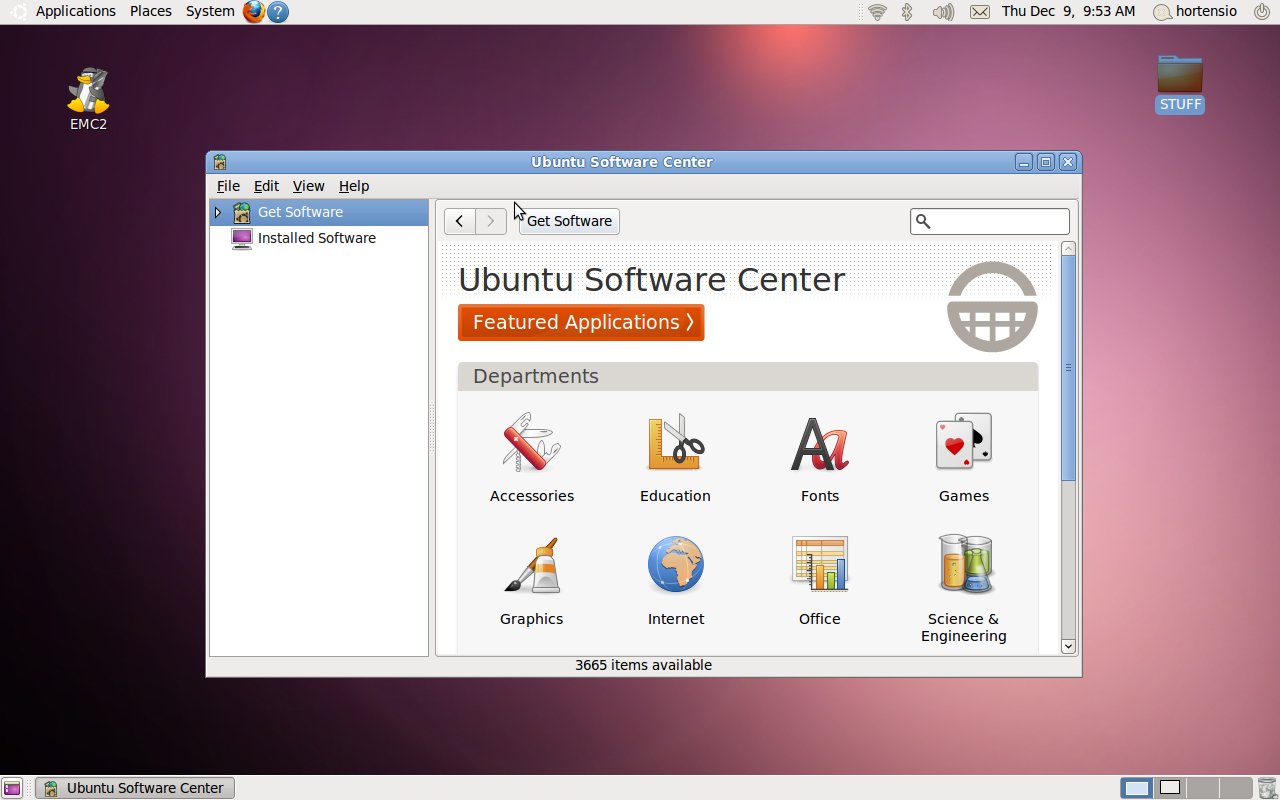Open Featured Applications
1280x800 pixels.
click(580, 322)
